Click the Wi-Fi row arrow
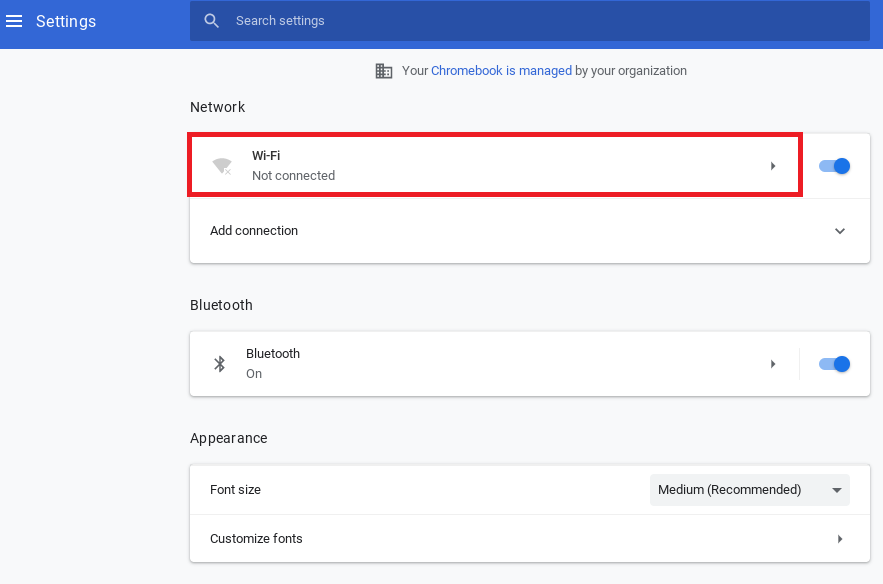Viewport: 883px width, 584px height. 773,166
